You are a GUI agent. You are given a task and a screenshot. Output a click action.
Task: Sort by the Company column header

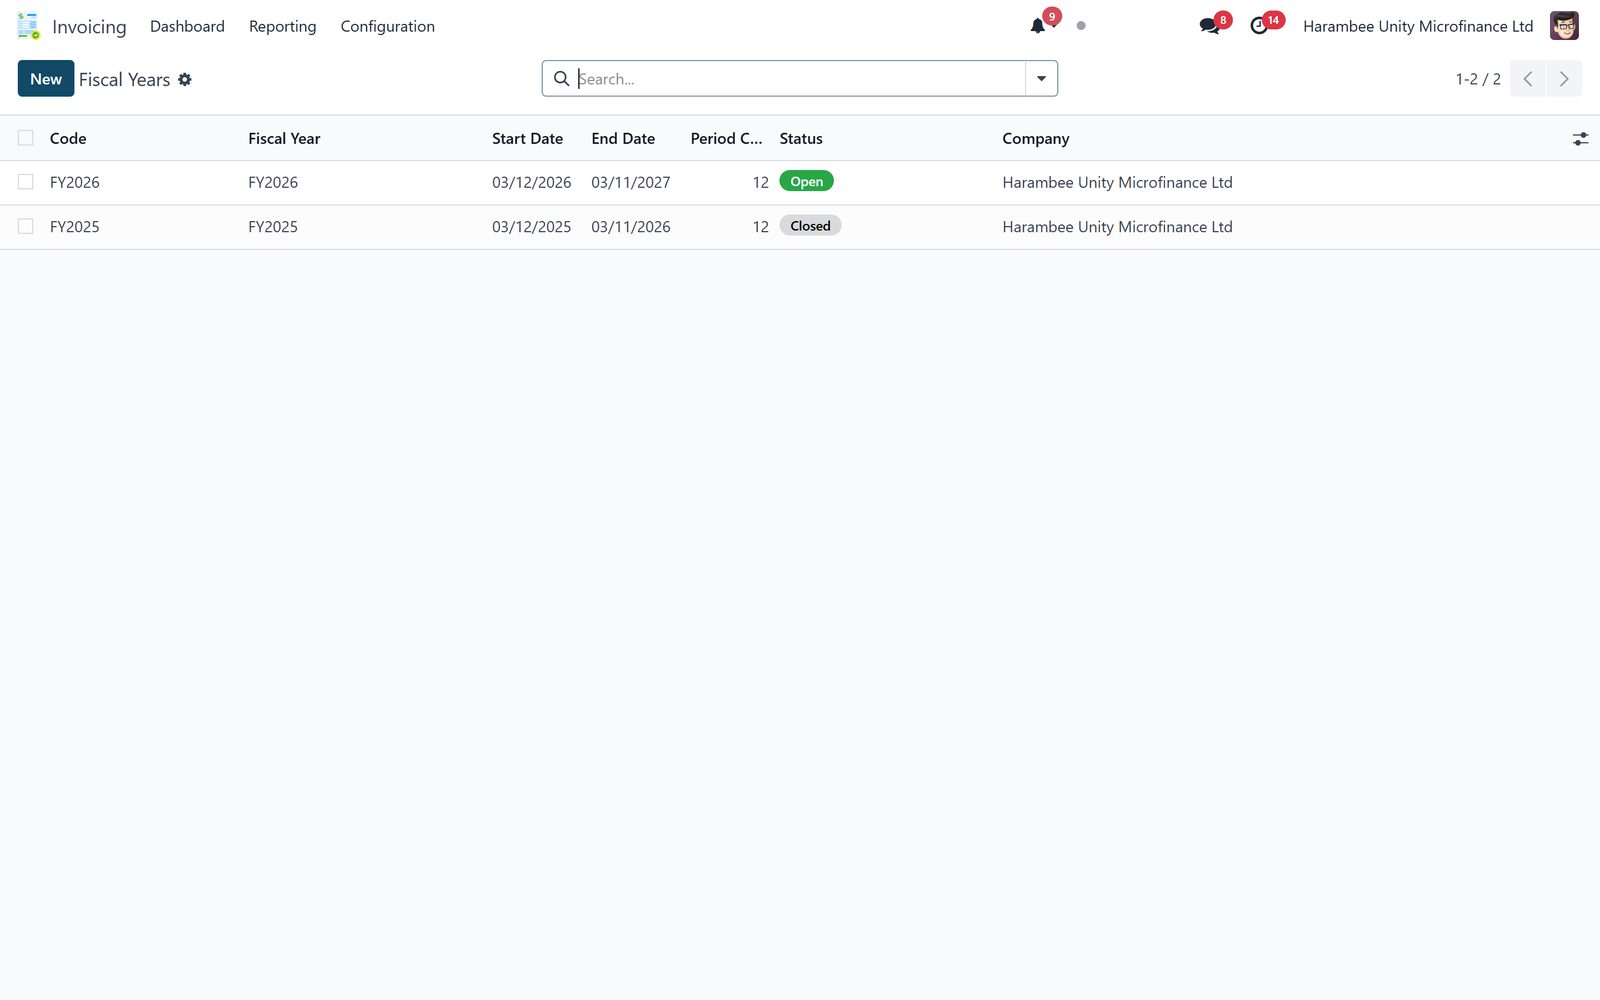pos(1036,138)
